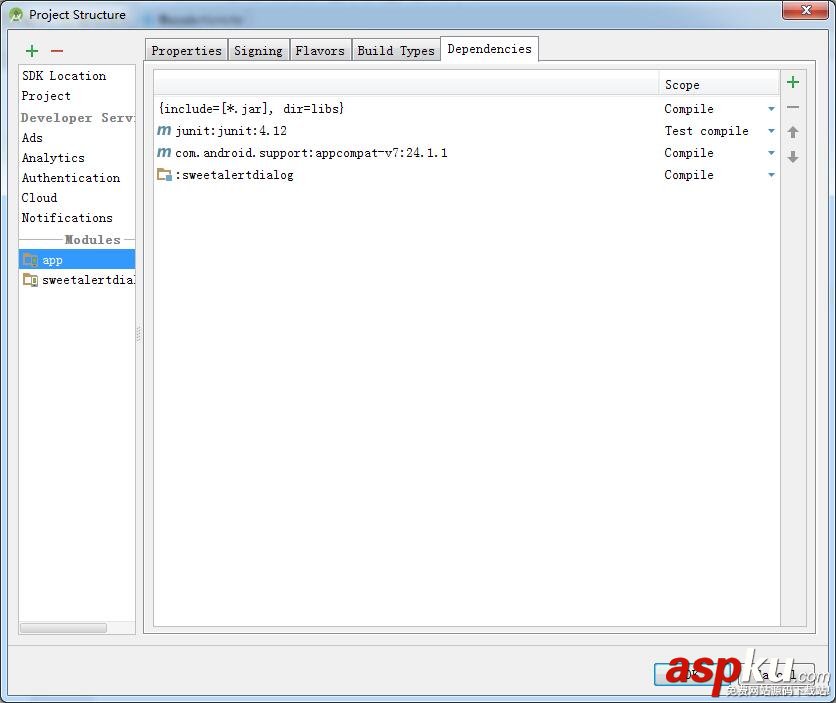Click the OK button
This screenshot has width=836, height=703.
pos(690,675)
